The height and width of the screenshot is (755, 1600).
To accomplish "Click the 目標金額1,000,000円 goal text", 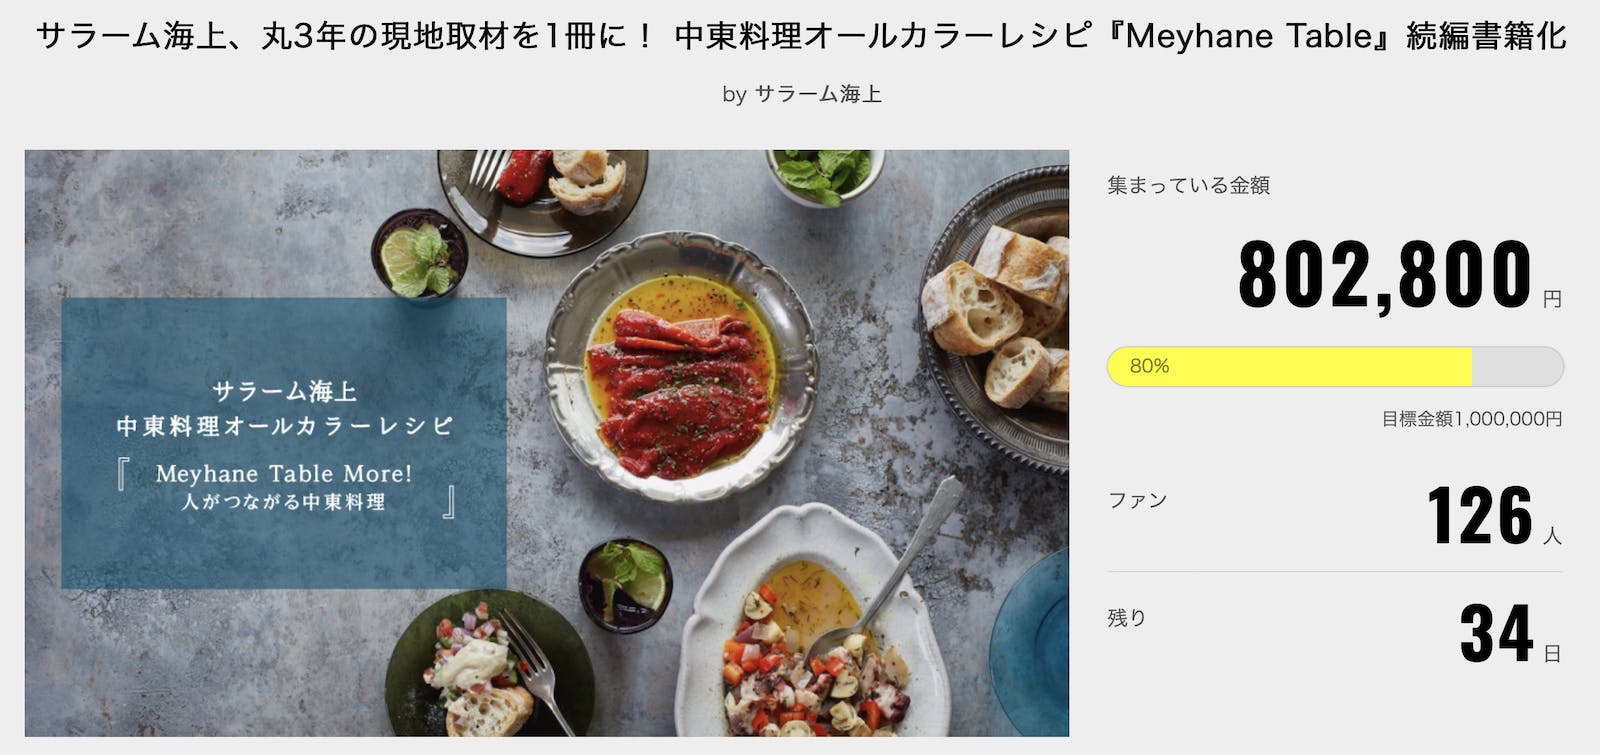I will [x=1471, y=419].
